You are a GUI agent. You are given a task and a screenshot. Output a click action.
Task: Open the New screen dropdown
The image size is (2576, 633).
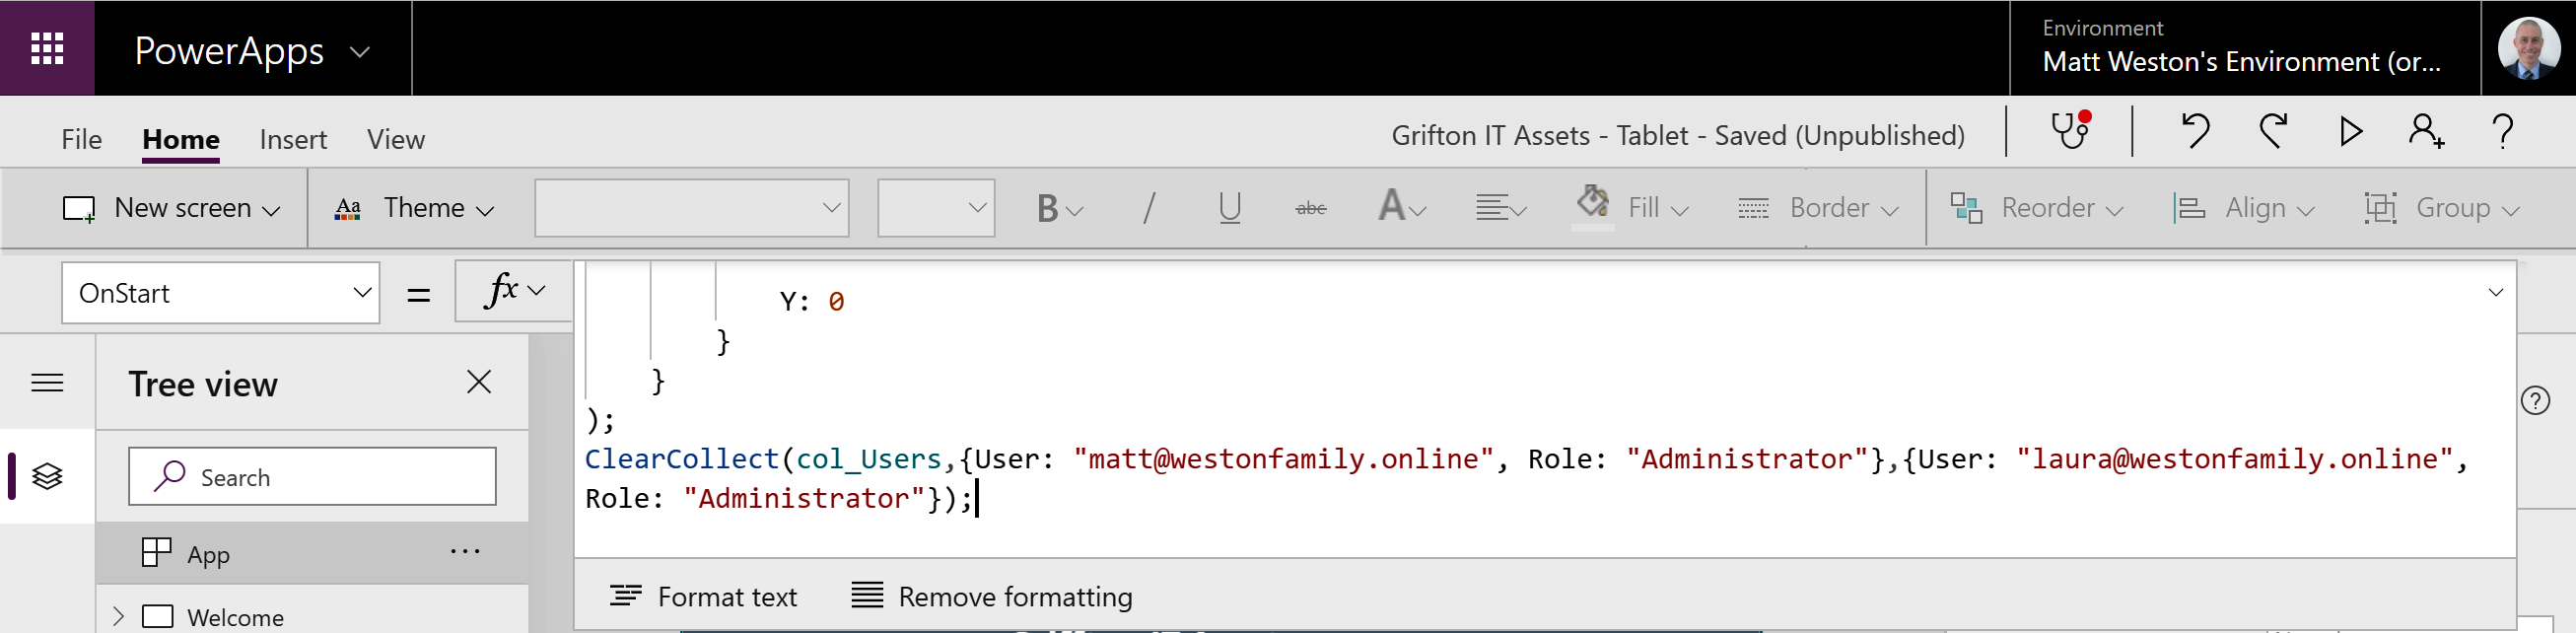click(170, 208)
